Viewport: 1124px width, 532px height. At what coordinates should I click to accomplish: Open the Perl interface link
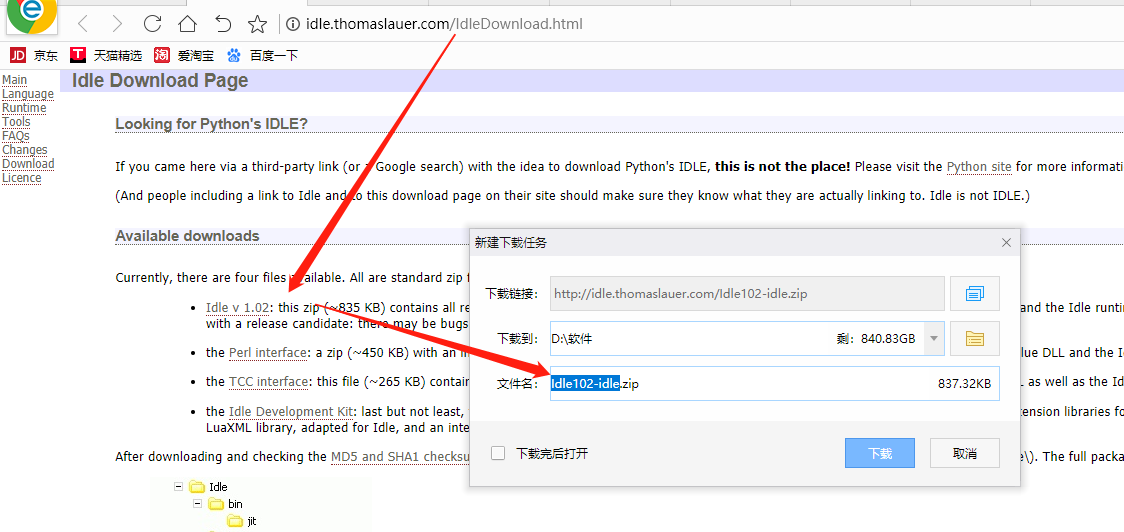coord(267,353)
